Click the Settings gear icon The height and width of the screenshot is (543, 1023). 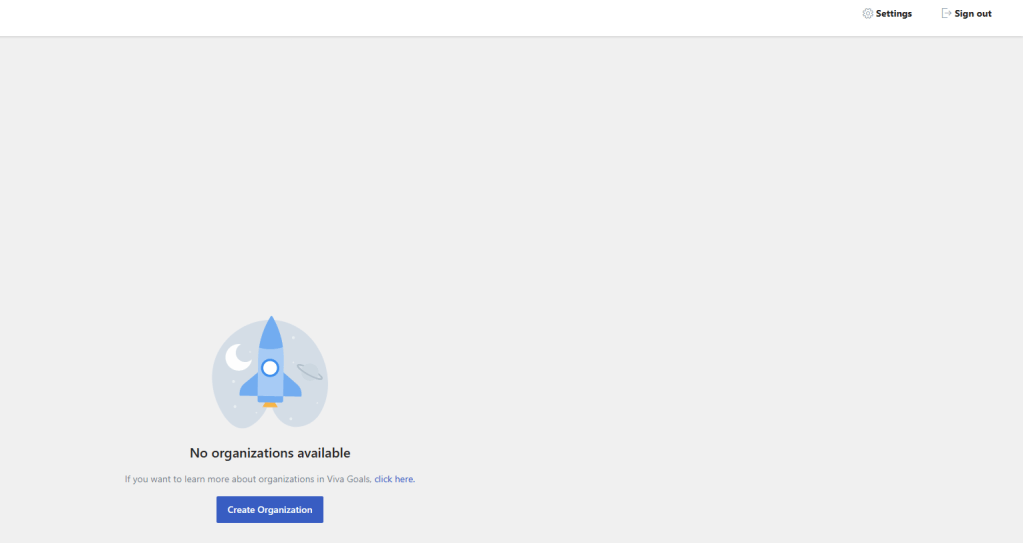(867, 14)
